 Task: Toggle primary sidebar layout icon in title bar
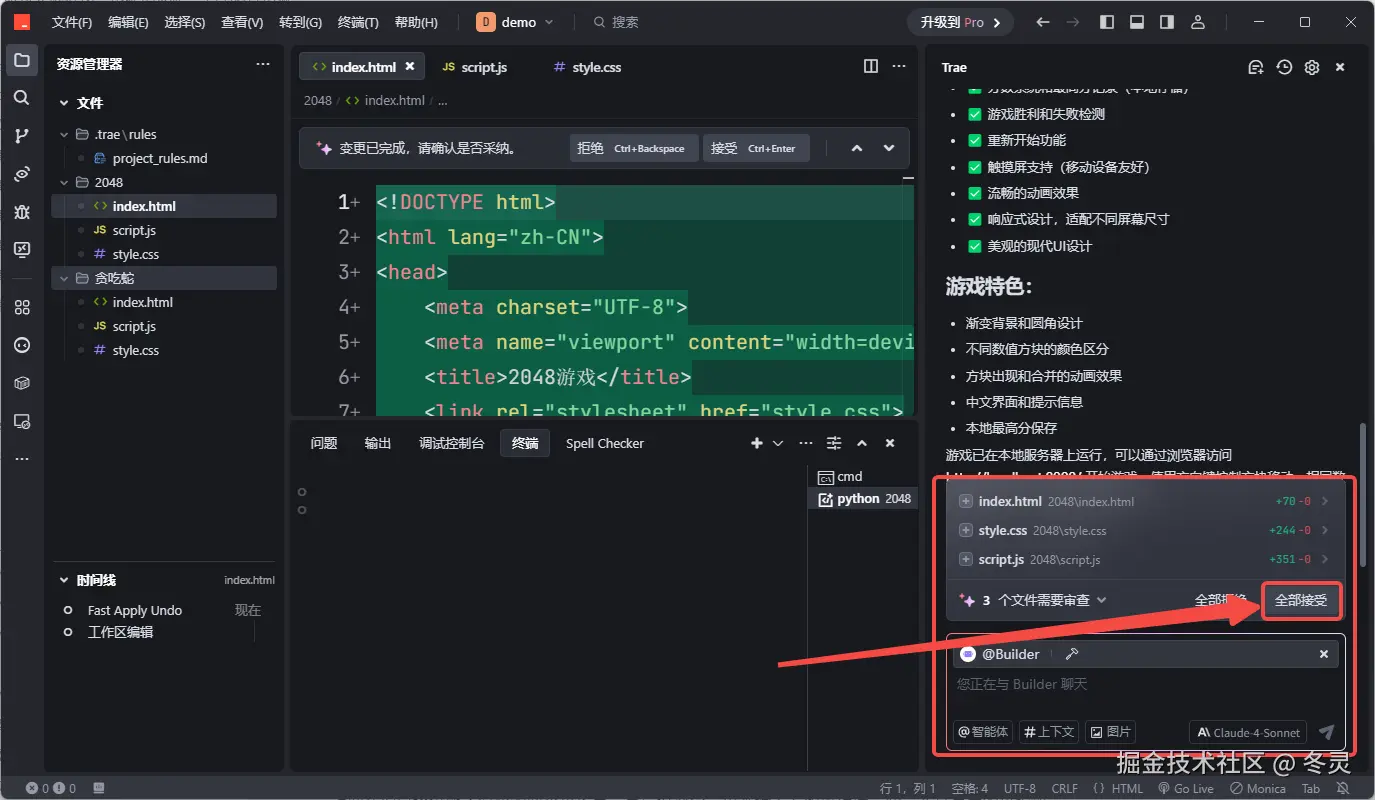click(1107, 22)
